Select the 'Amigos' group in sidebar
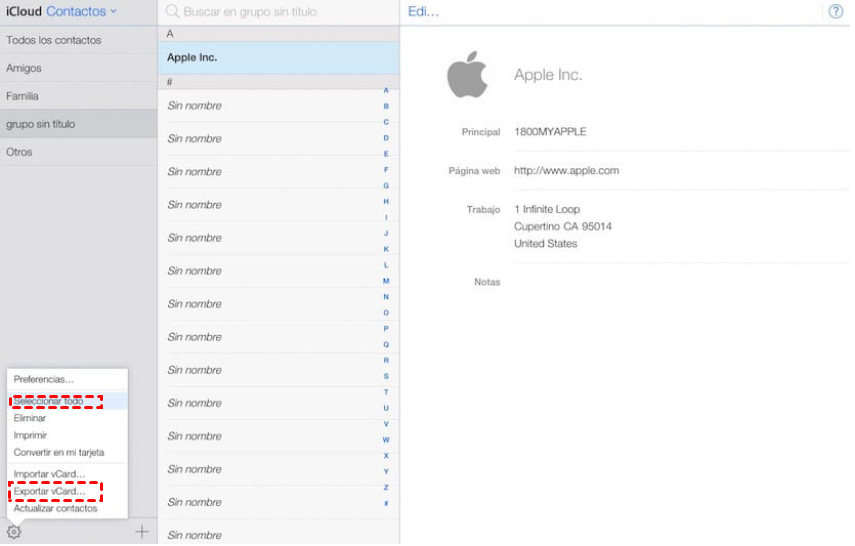The image size is (855, 546). [x=24, y=68]
